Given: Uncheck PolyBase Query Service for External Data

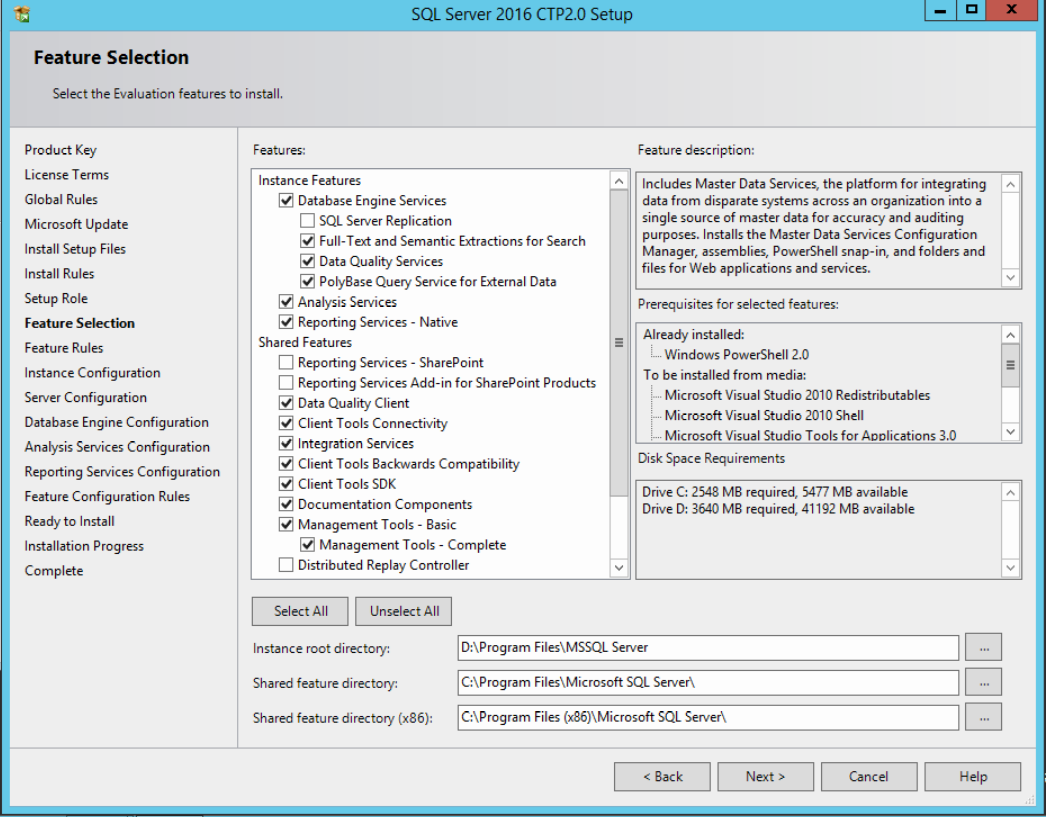Looking at the screenshot, I should click(x=308, y=281).
